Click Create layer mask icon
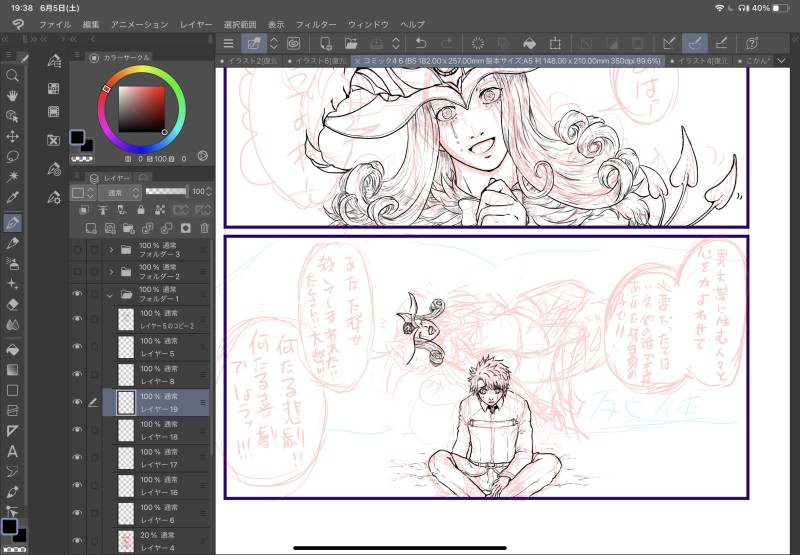The image size is (800, 555). click(x=186, y=228)
